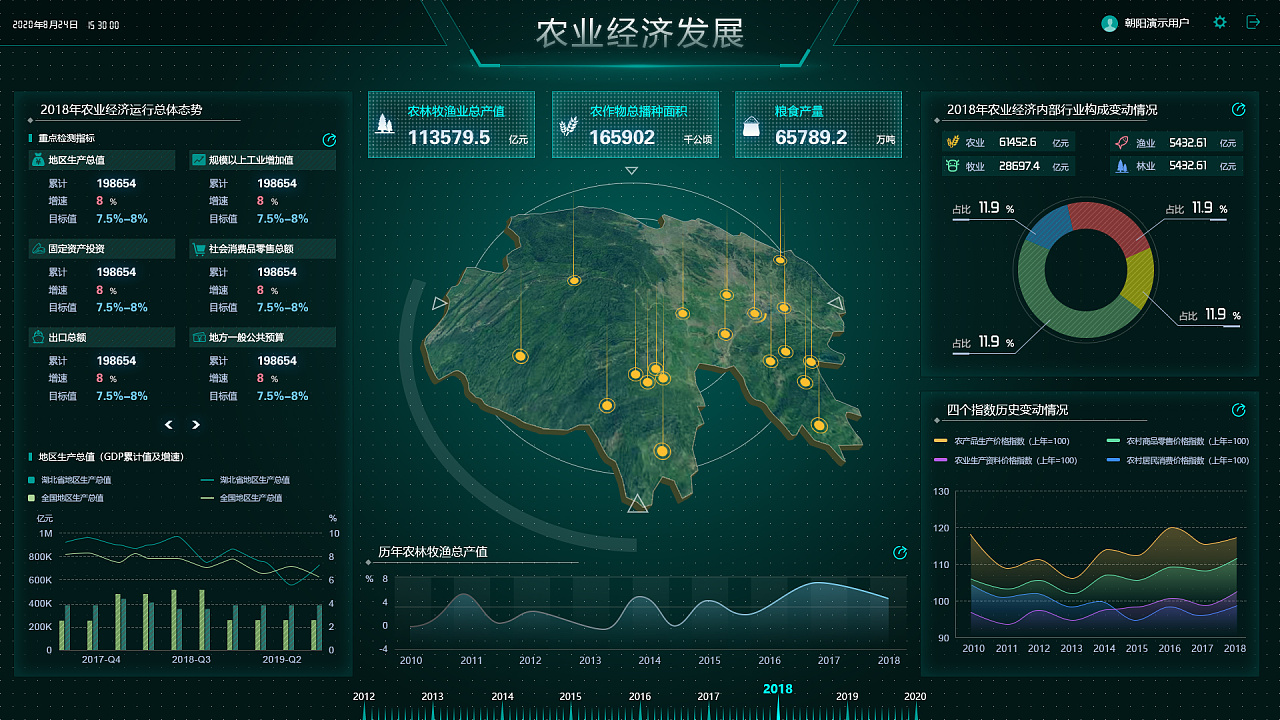
Task: Go to next indicator page arrow
Action: [196, 425]
